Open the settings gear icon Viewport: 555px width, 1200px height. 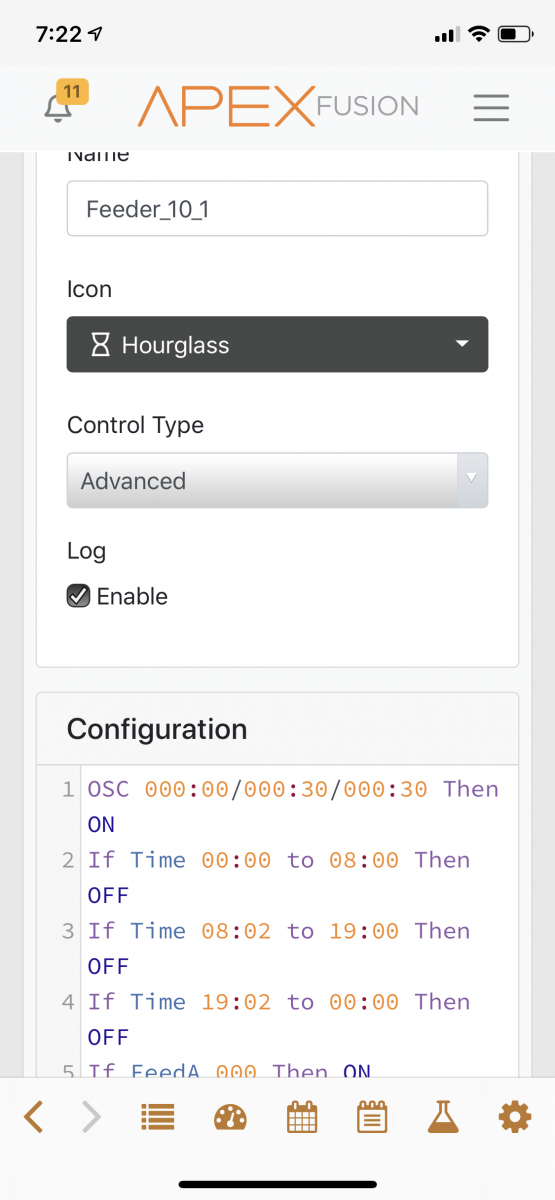point(514,1116)
